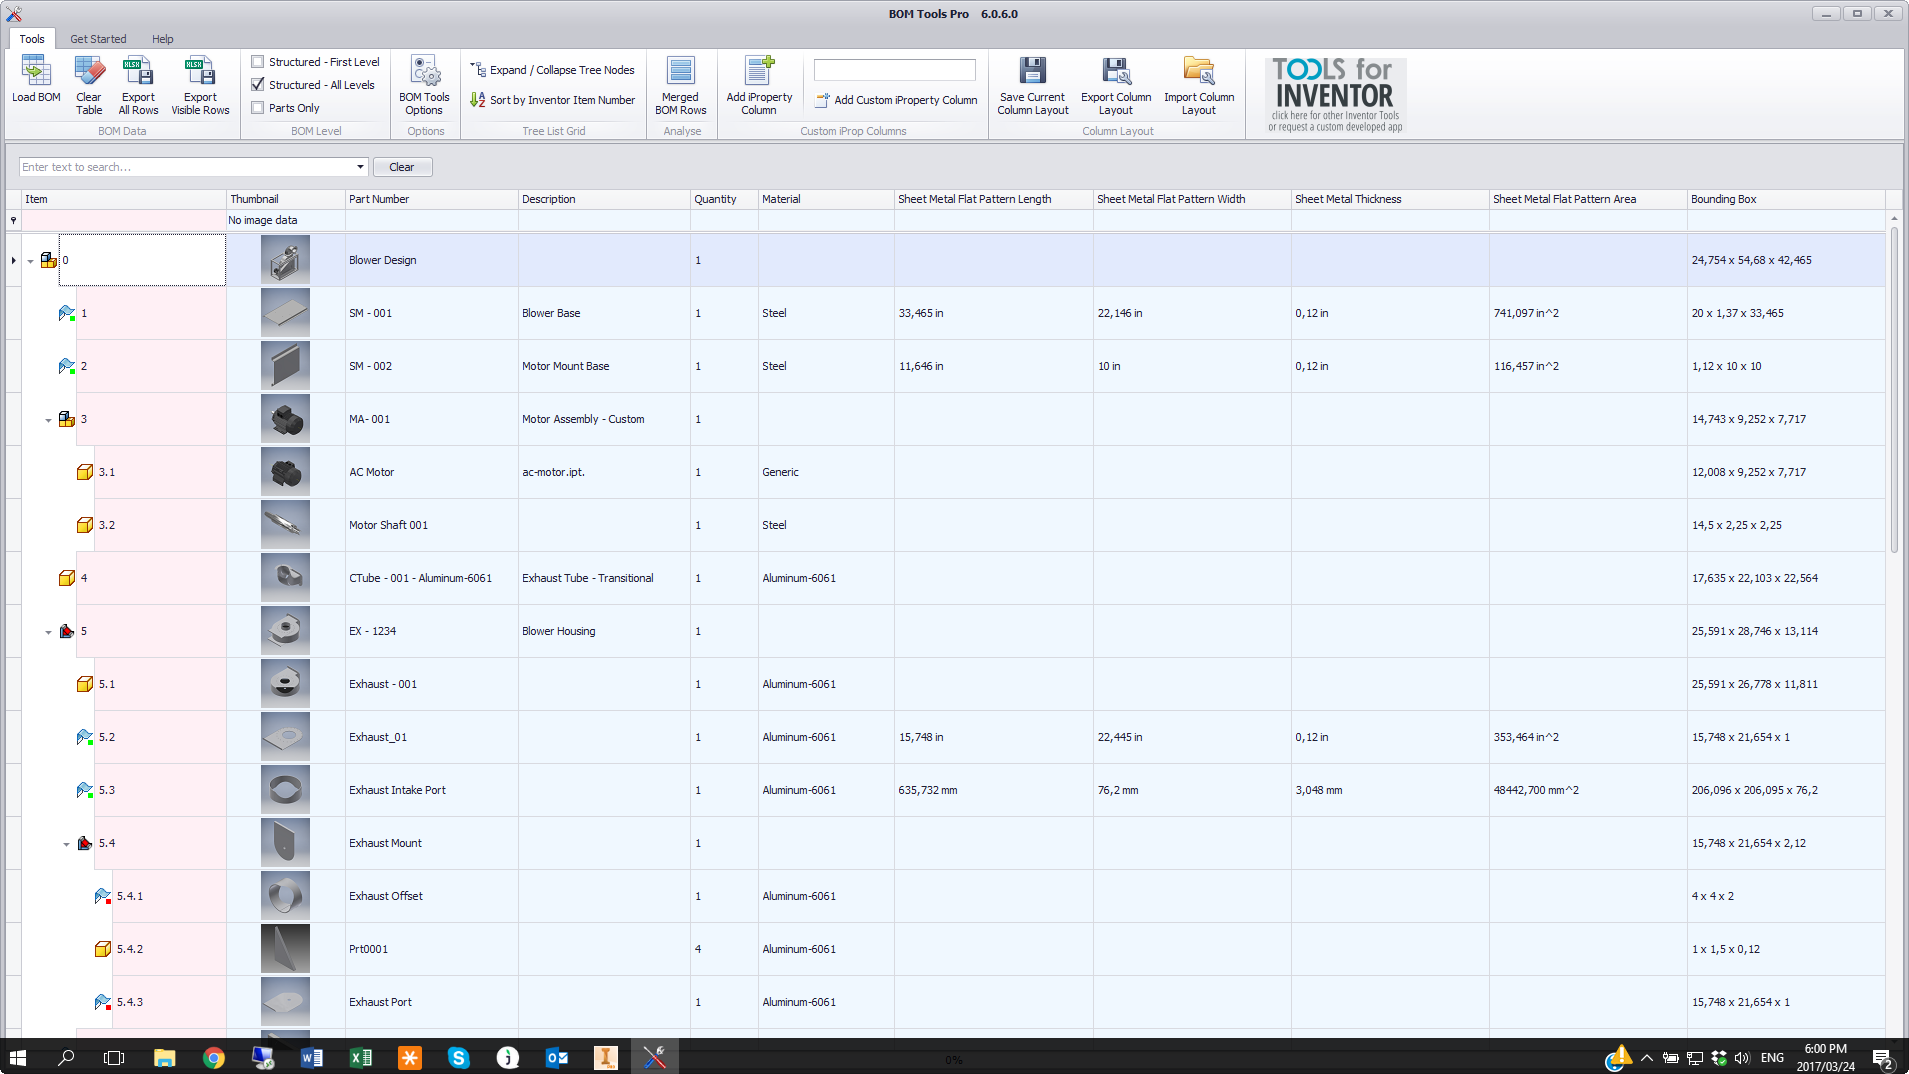1909x1074 pixels.
Task: Click the vertical scrollbar of the grid
Action: point(1894,390)
